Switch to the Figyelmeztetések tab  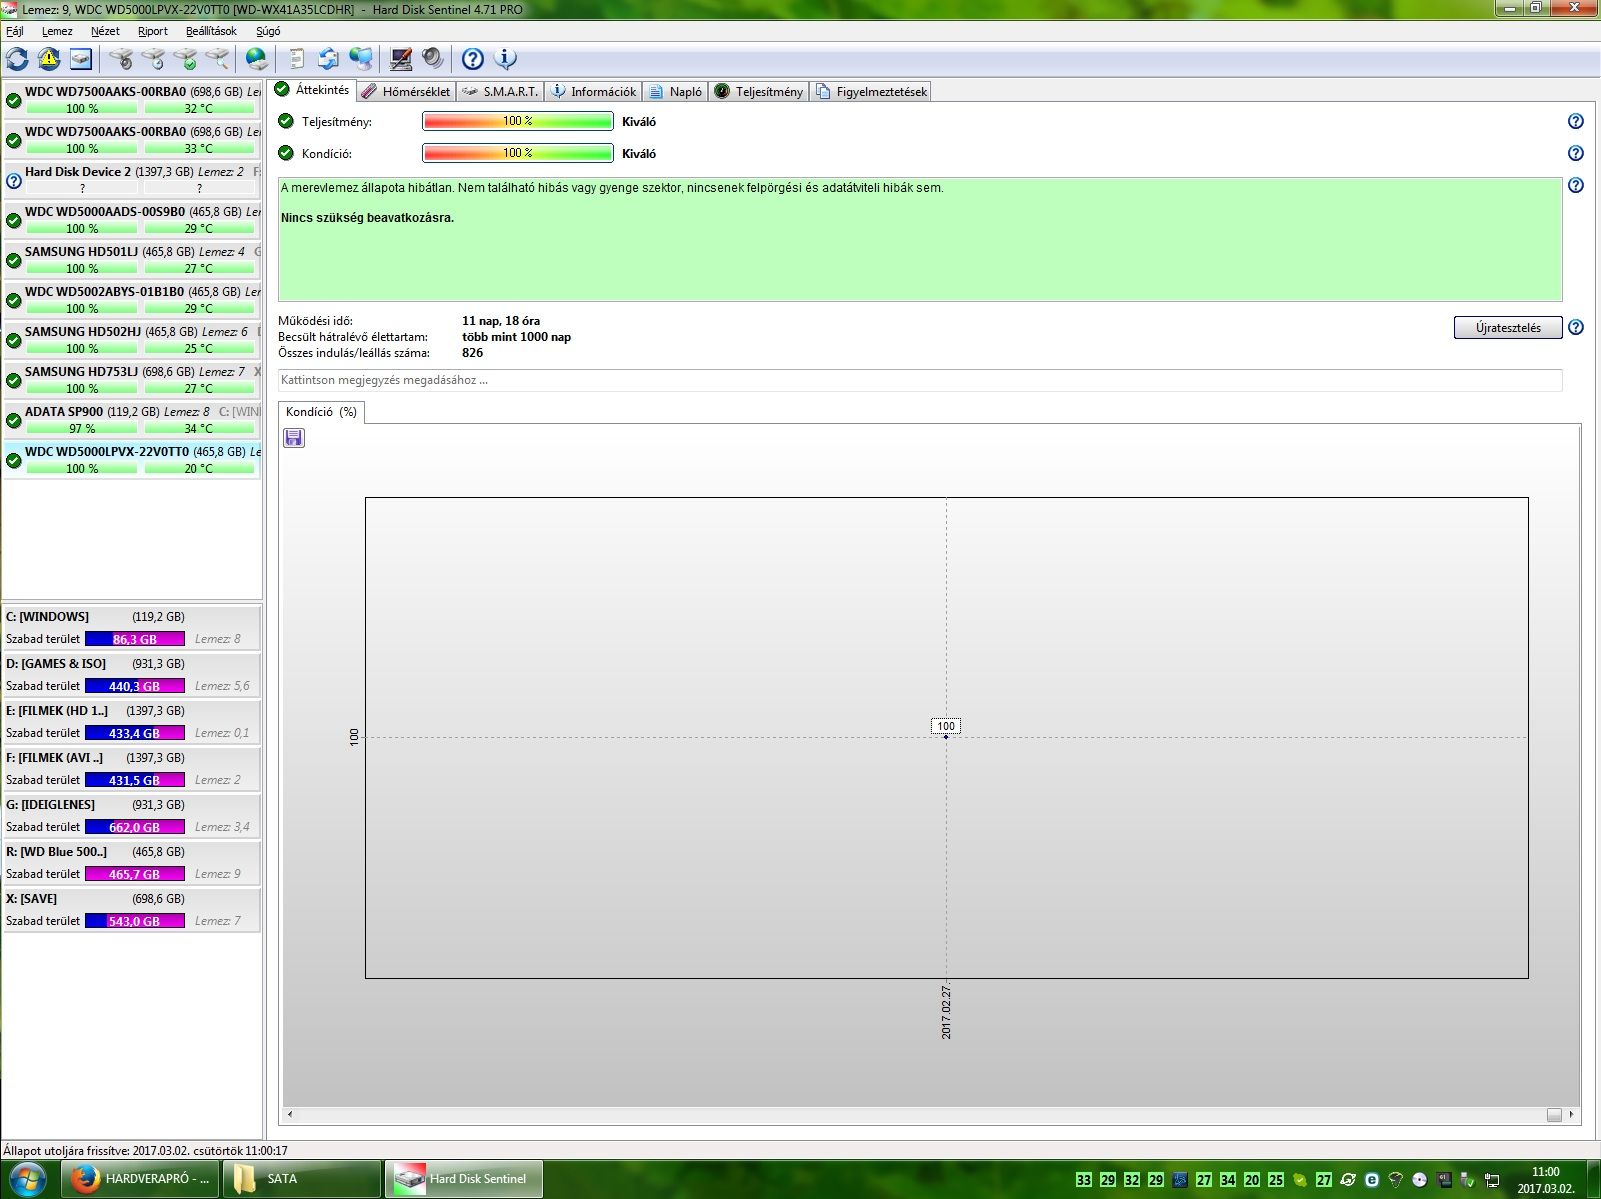pyautogui.click(x=871, y=91)
